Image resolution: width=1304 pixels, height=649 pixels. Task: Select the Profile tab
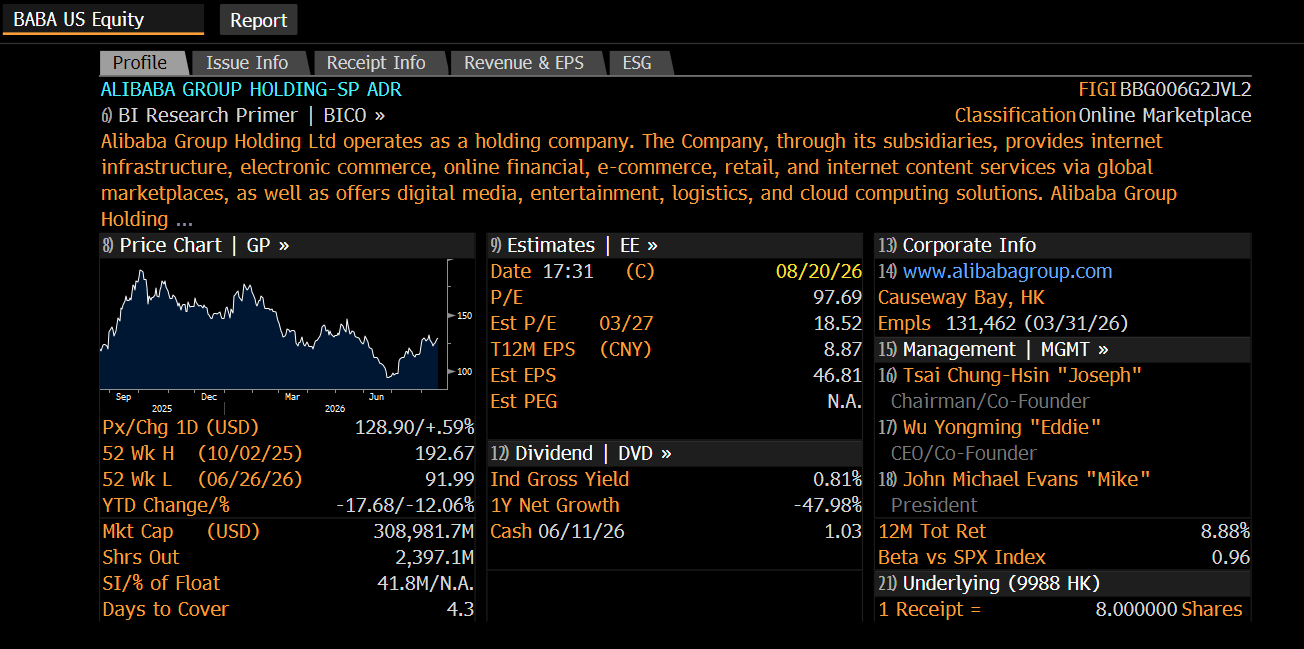point(140,63)
